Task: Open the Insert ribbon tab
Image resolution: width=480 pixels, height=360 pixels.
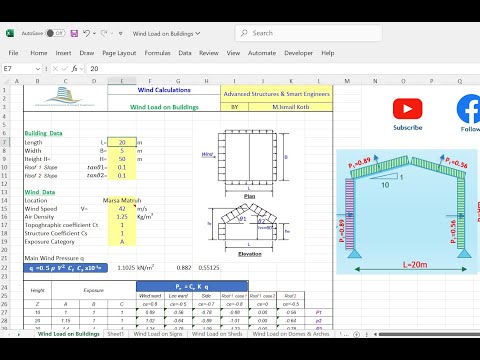Action: pyautogui.click(x=63, y=53)
